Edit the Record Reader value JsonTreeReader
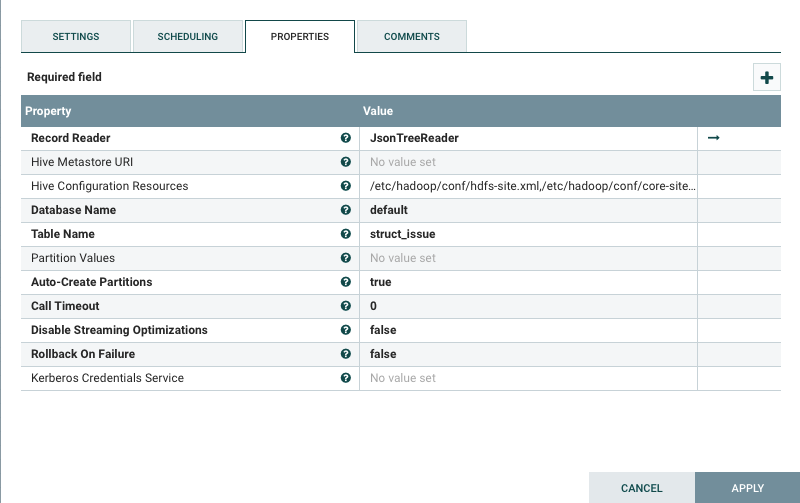800x503 pixels. [x=528, y=138]
